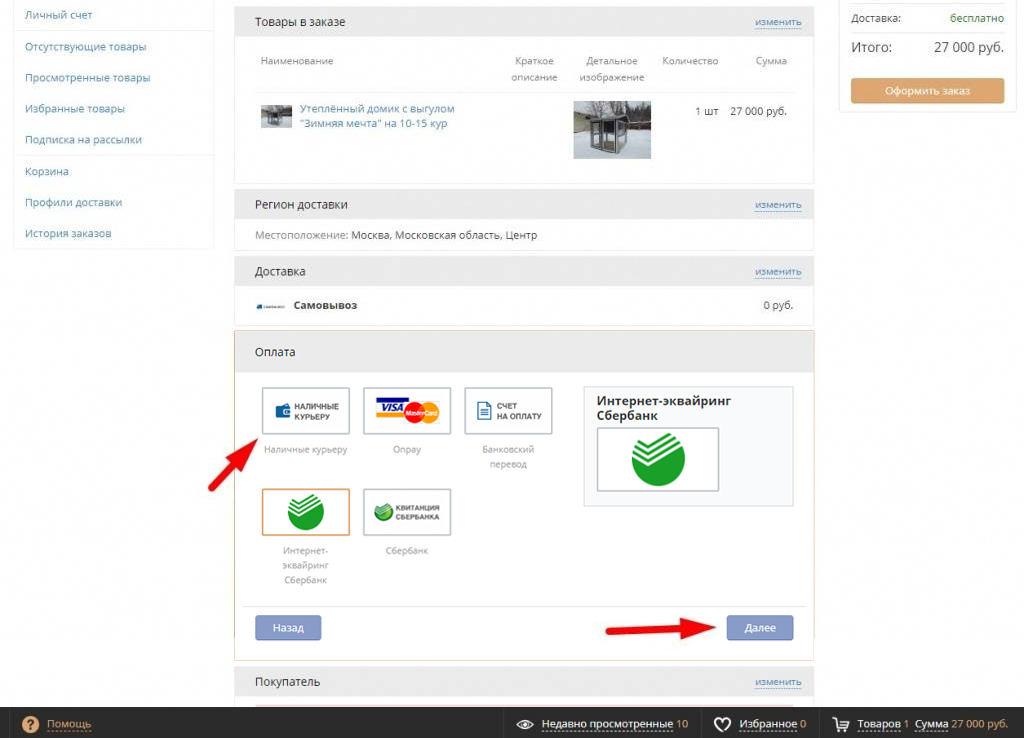Viewport: 1024px width, 738px height.
Task: Change the delivery method section
Action: 778,272
